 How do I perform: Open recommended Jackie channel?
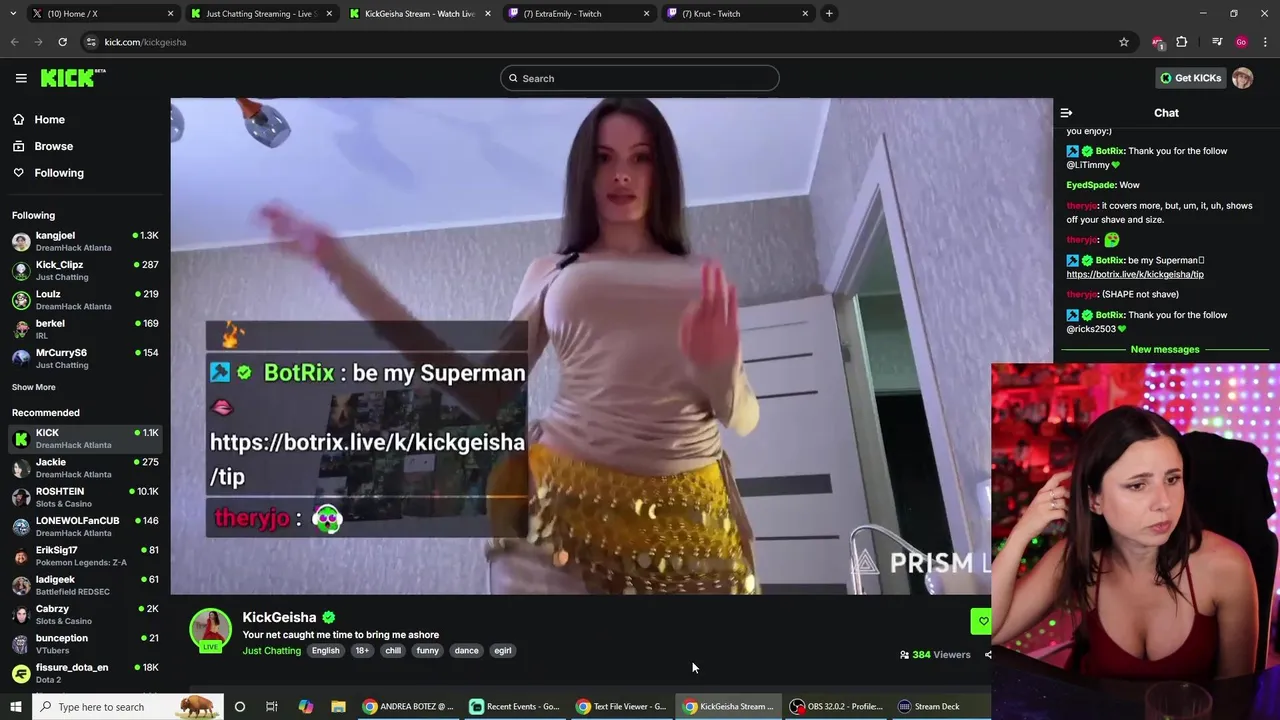85,468
